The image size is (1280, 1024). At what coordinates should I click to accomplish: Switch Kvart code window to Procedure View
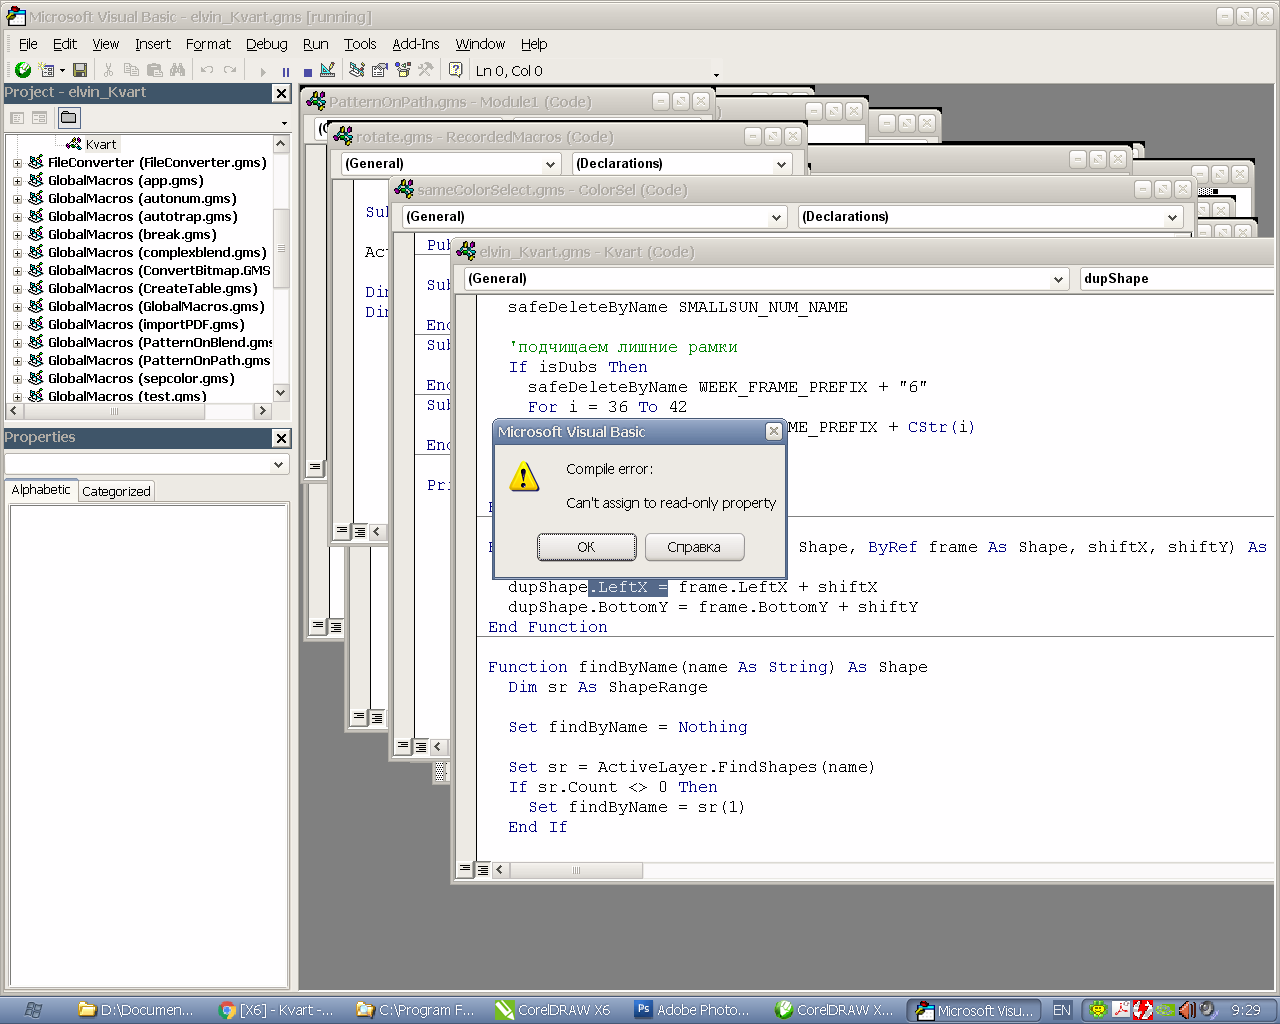pyautogui.click(x=465, y=869)
